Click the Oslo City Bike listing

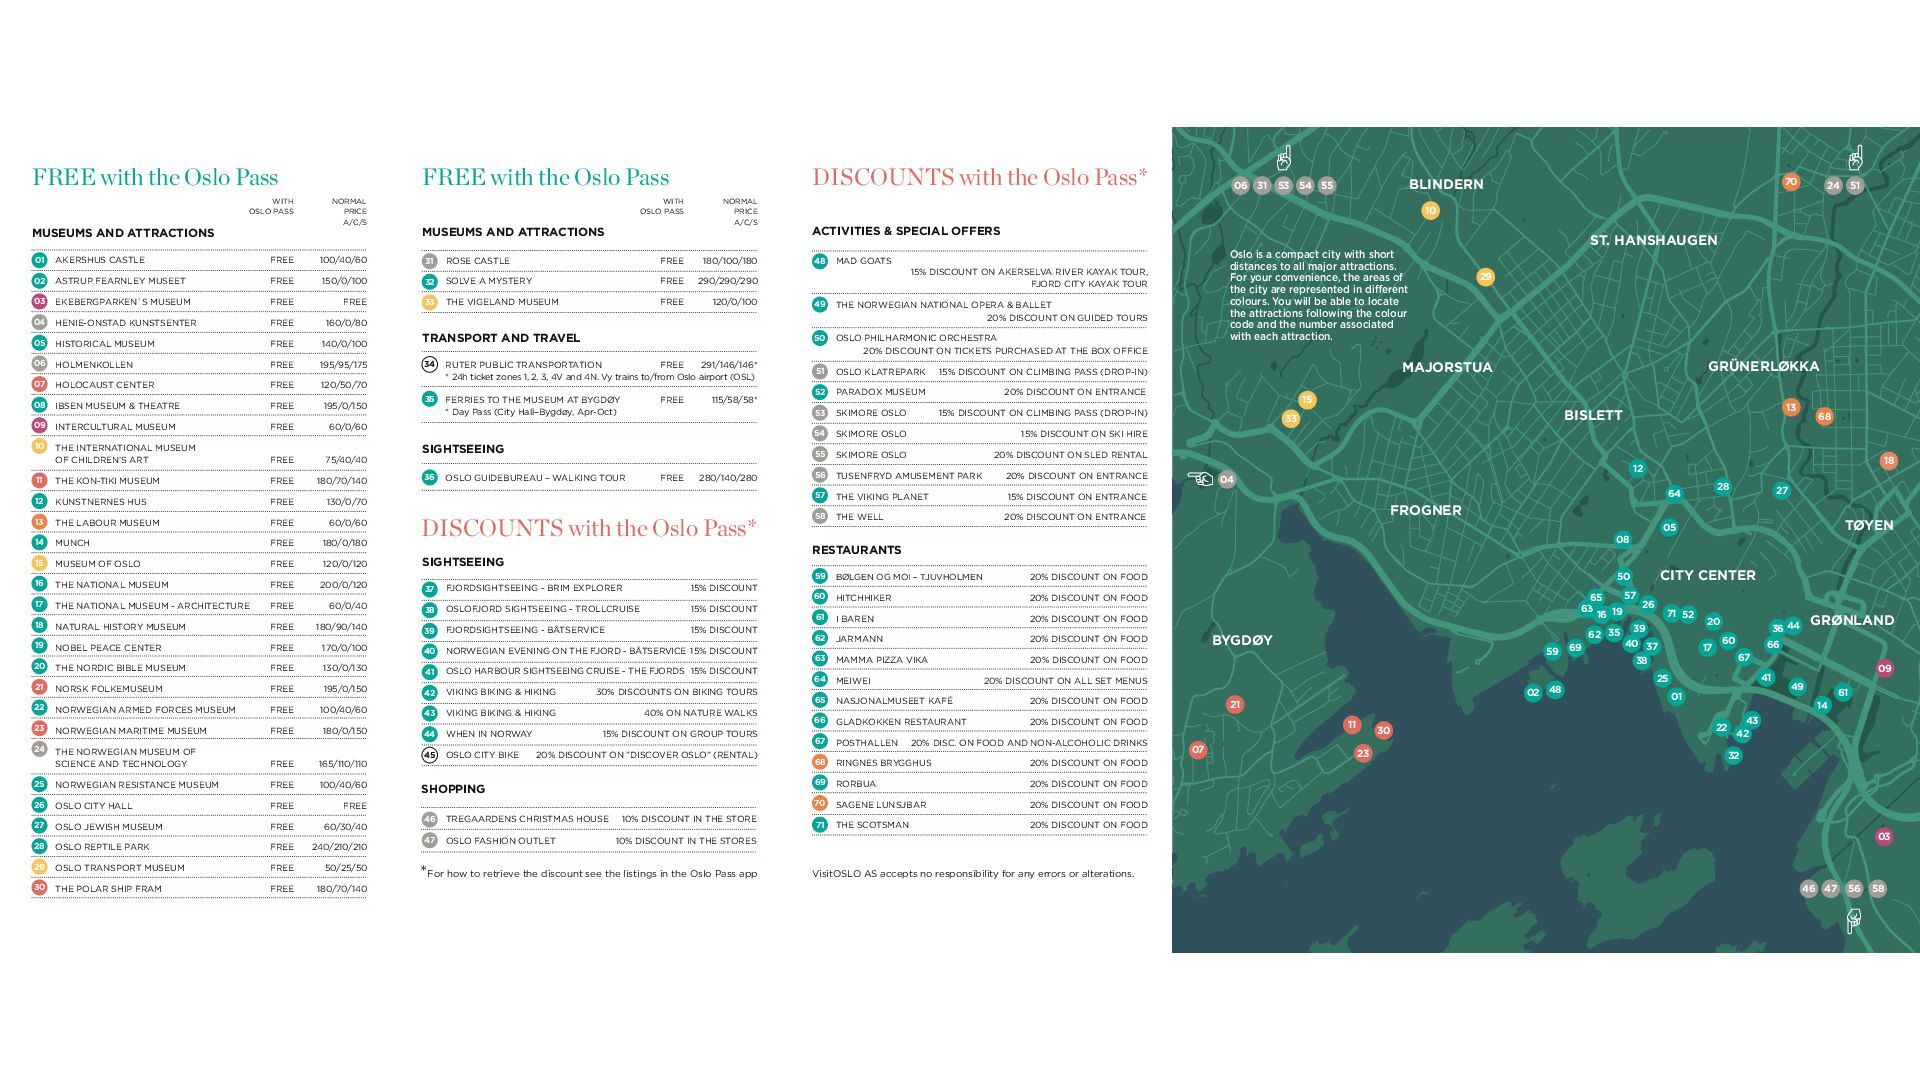coord(482,755)
